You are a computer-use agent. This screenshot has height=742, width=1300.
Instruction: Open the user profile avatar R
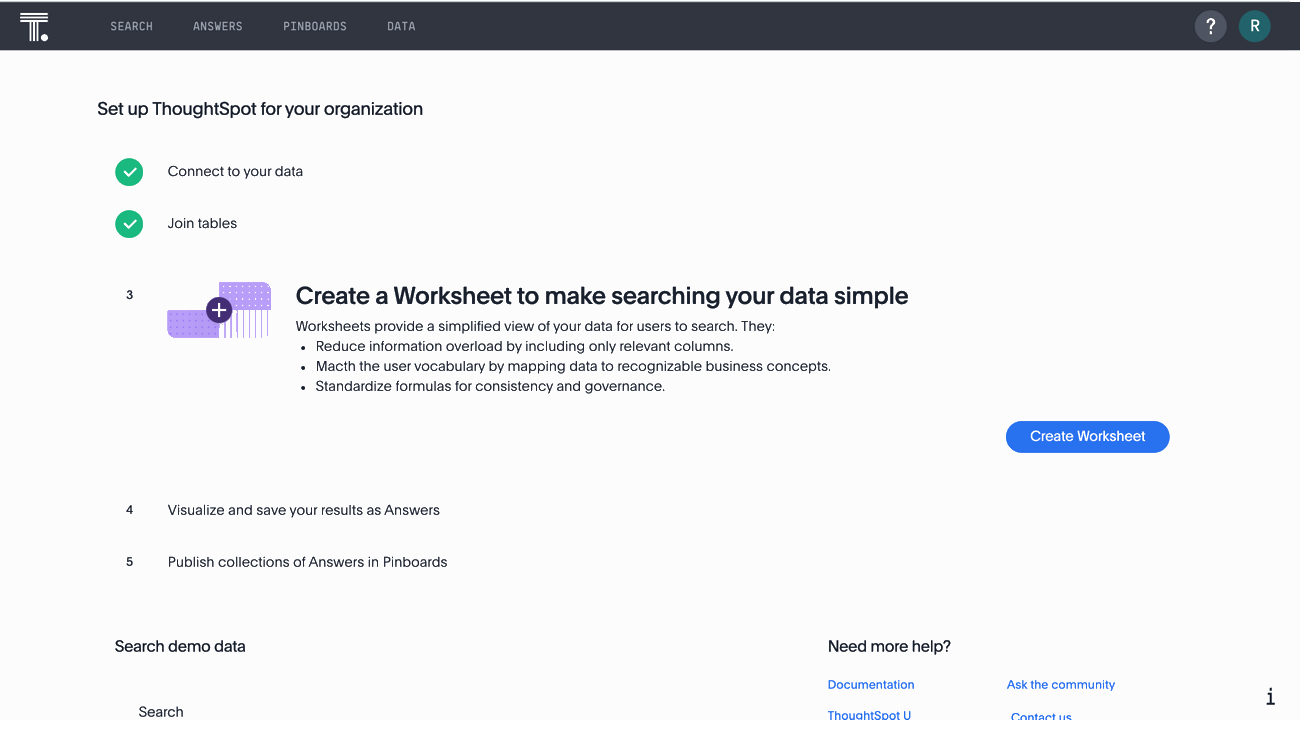pos(1254,27)
